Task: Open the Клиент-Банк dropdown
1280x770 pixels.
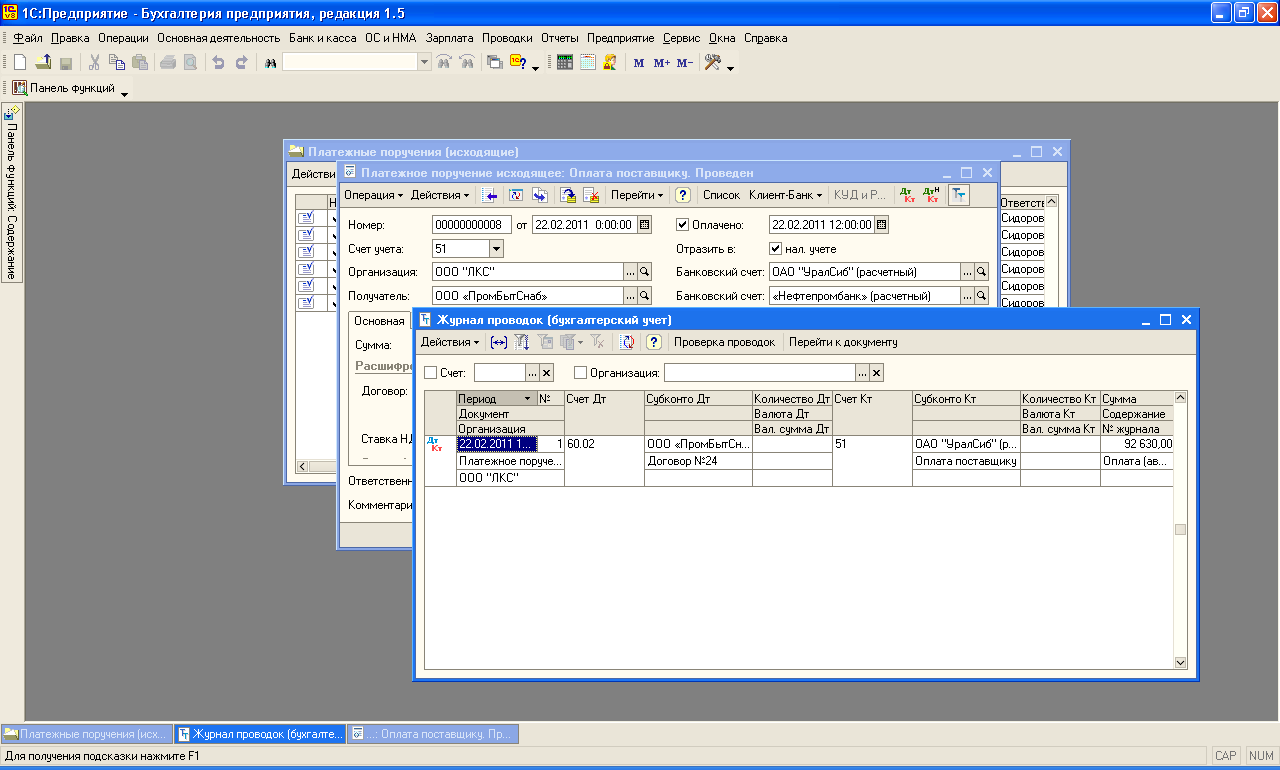Action: [785, 195]
